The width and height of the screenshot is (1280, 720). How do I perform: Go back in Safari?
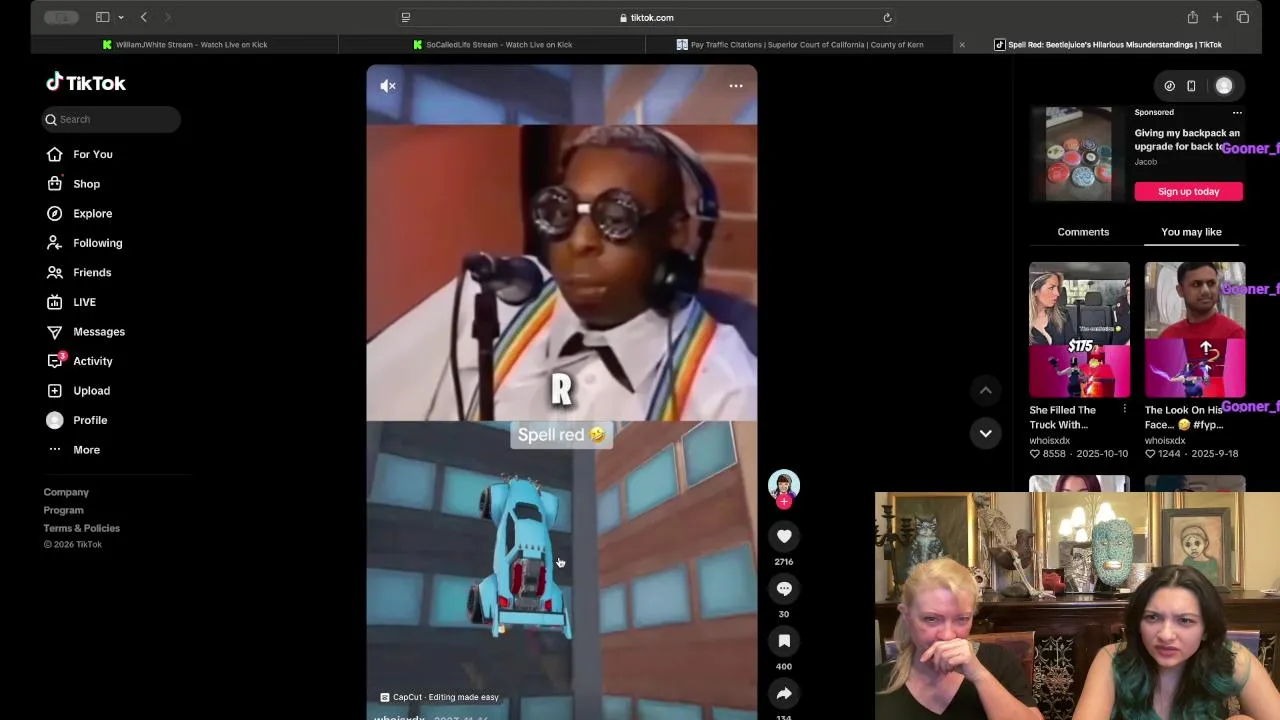point(144,17)
